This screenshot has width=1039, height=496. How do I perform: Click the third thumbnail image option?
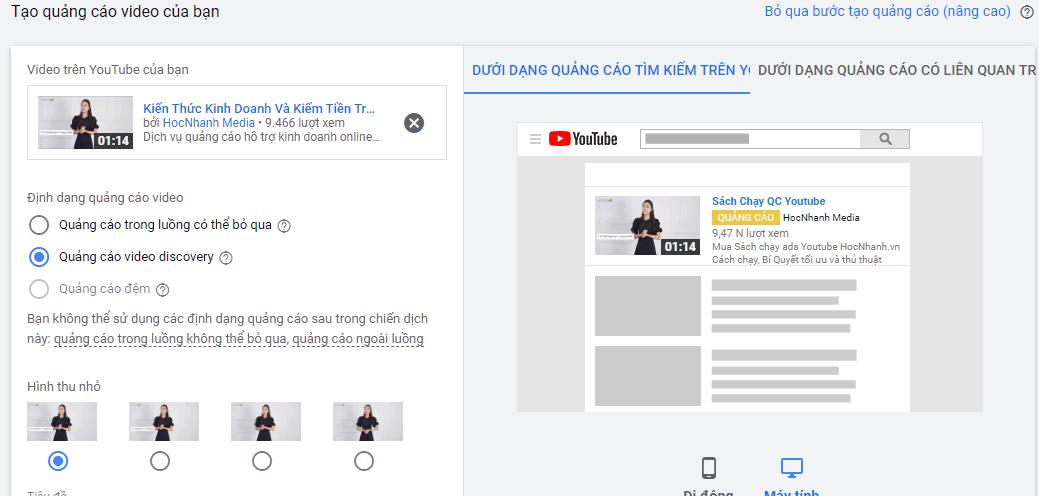(x=265, y=422)
